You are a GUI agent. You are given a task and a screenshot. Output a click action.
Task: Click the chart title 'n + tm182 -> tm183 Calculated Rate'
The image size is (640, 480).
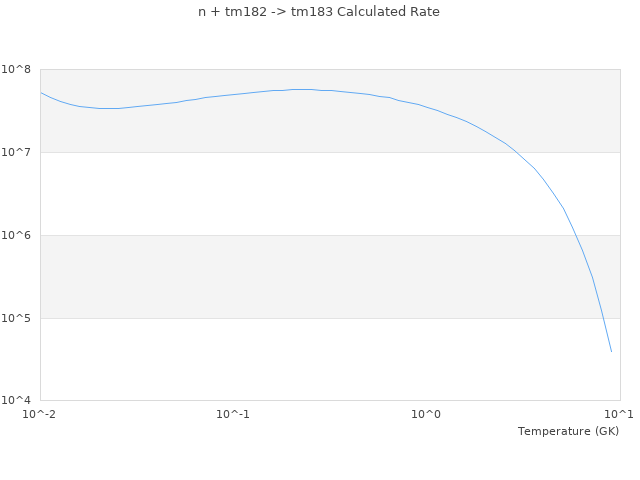point(319,12)
